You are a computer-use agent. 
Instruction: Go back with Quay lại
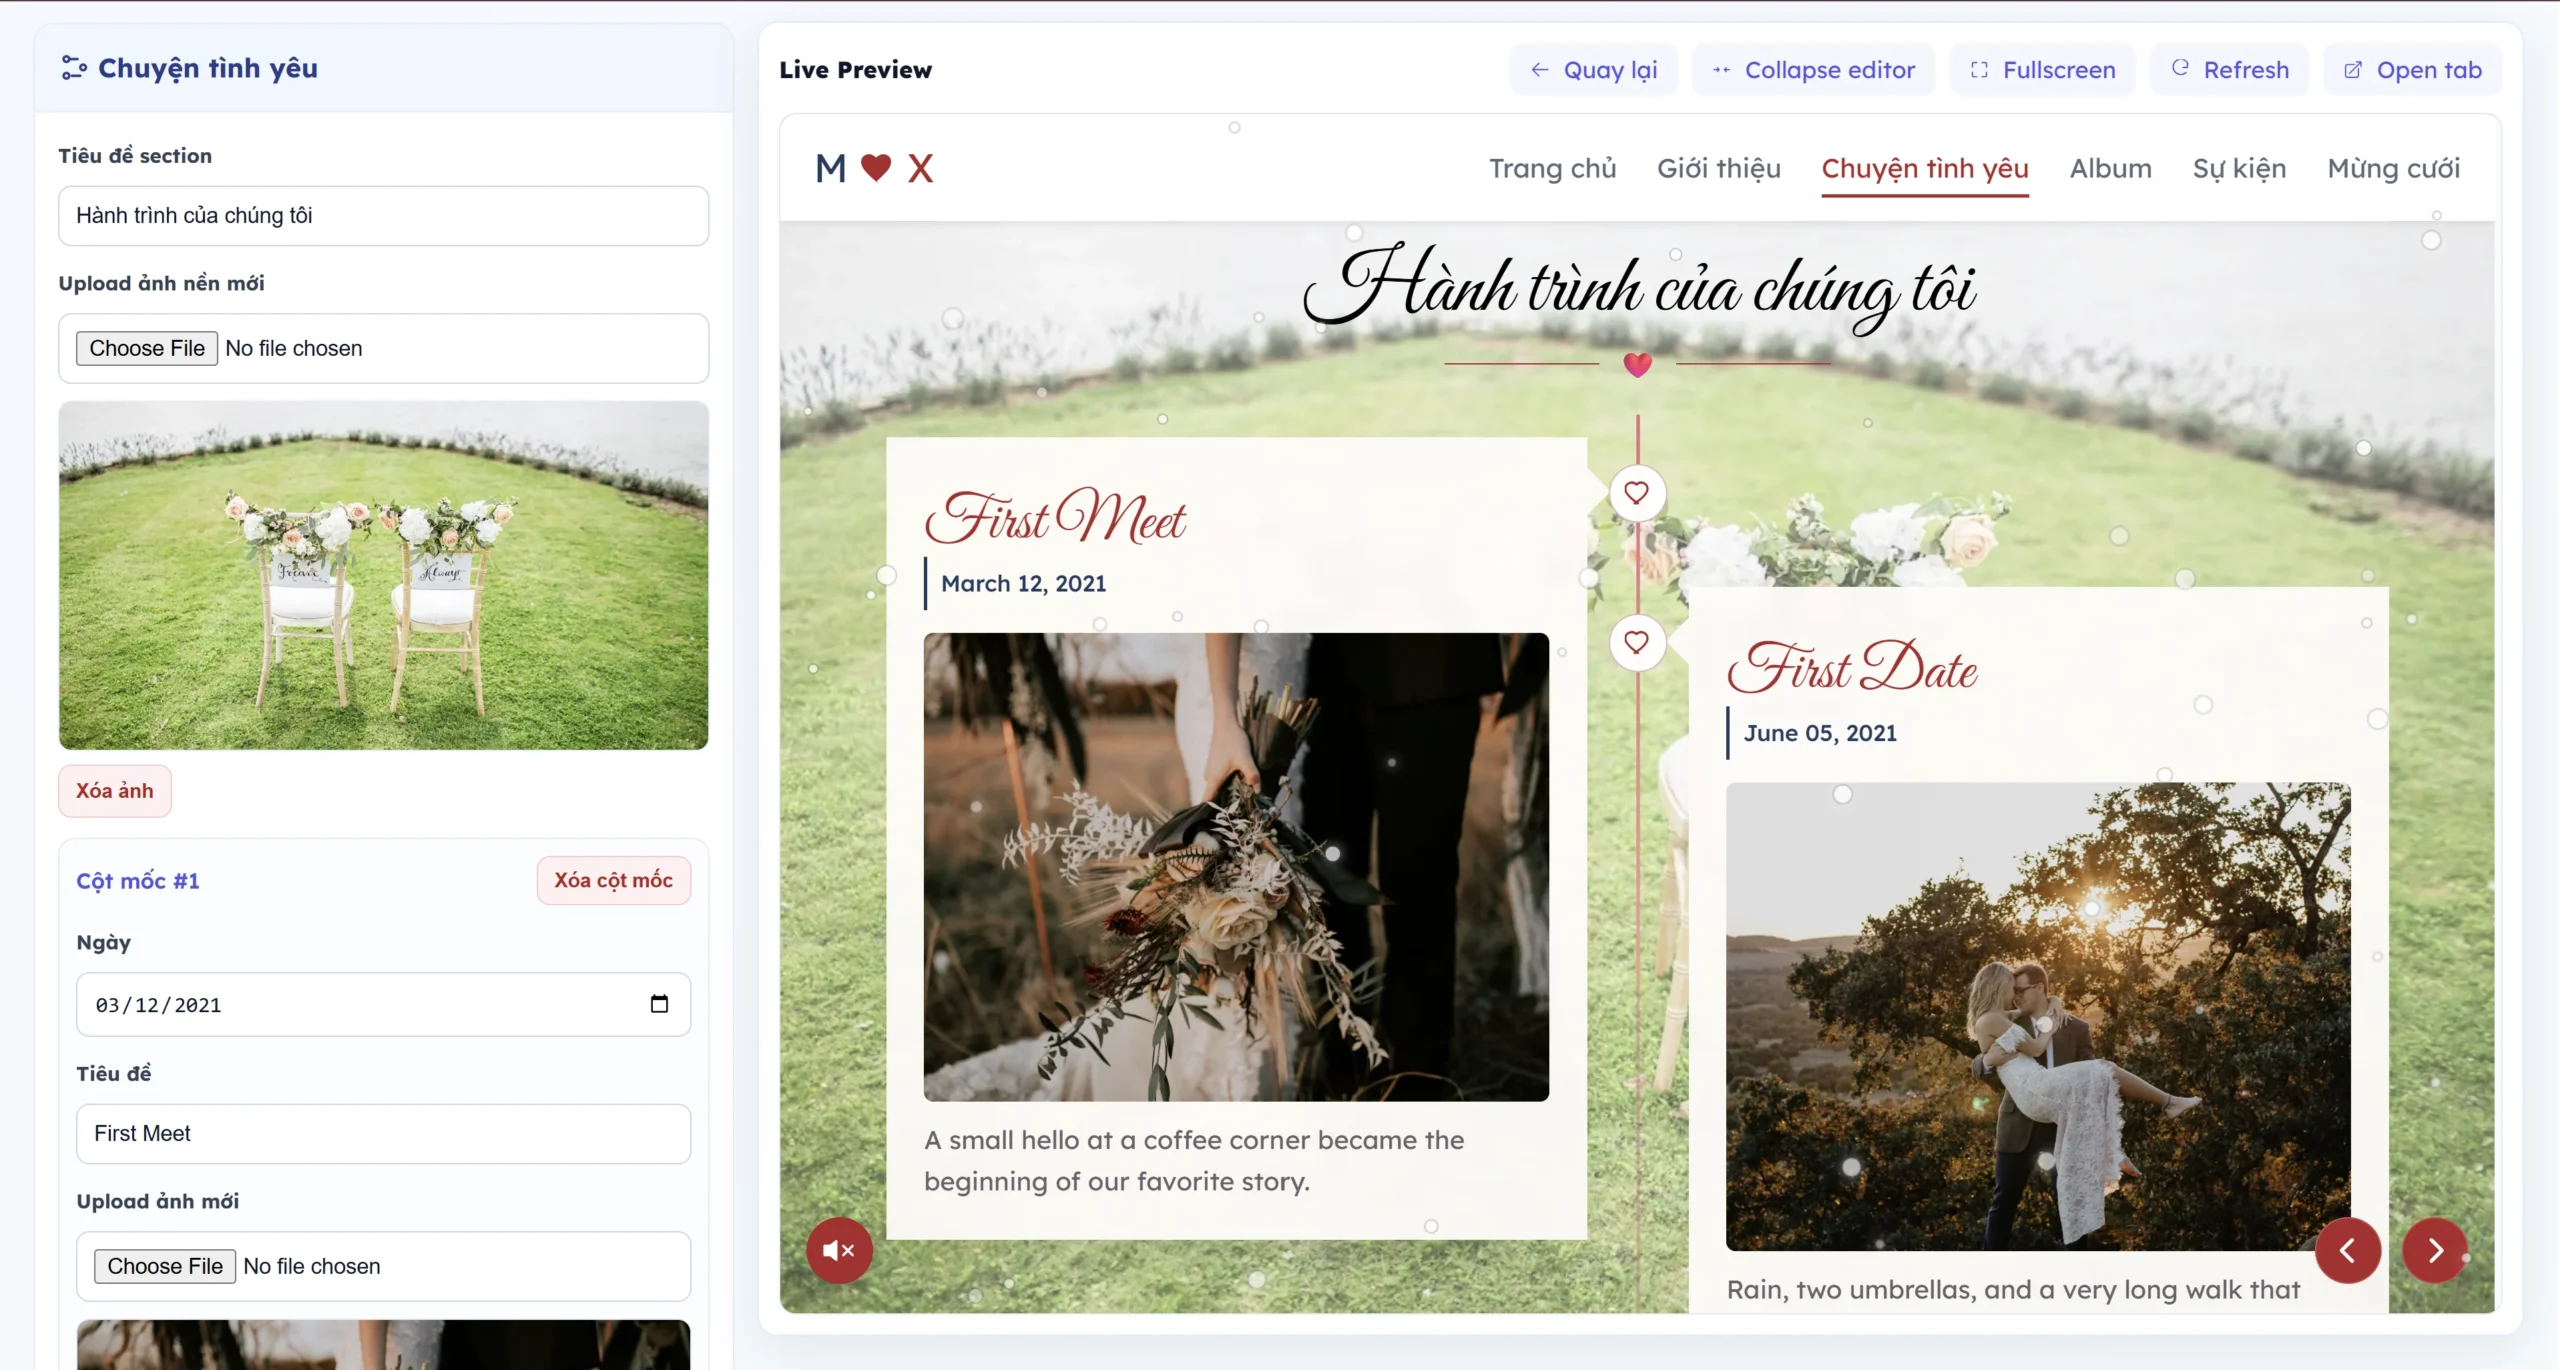(1593, 70)
